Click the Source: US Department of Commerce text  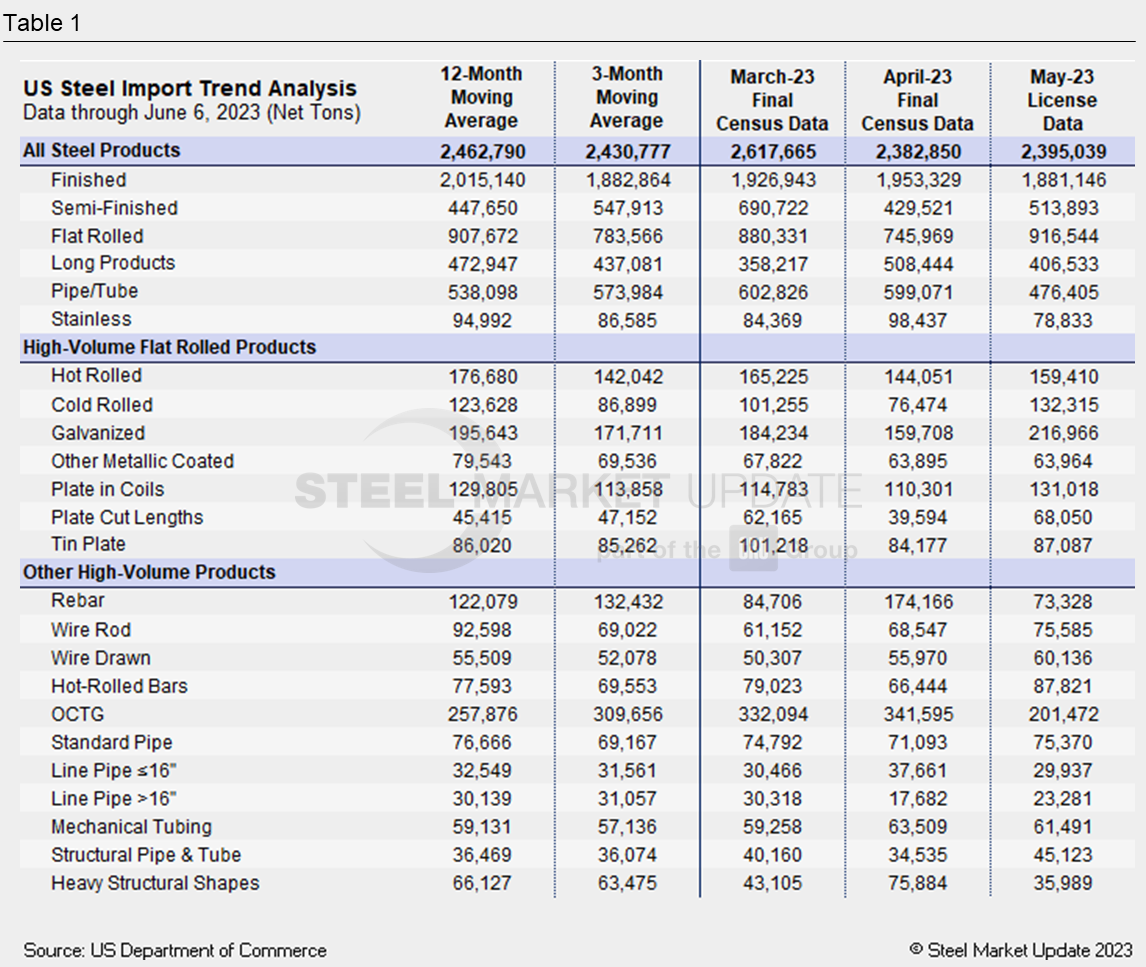click(x=175, y=950)
